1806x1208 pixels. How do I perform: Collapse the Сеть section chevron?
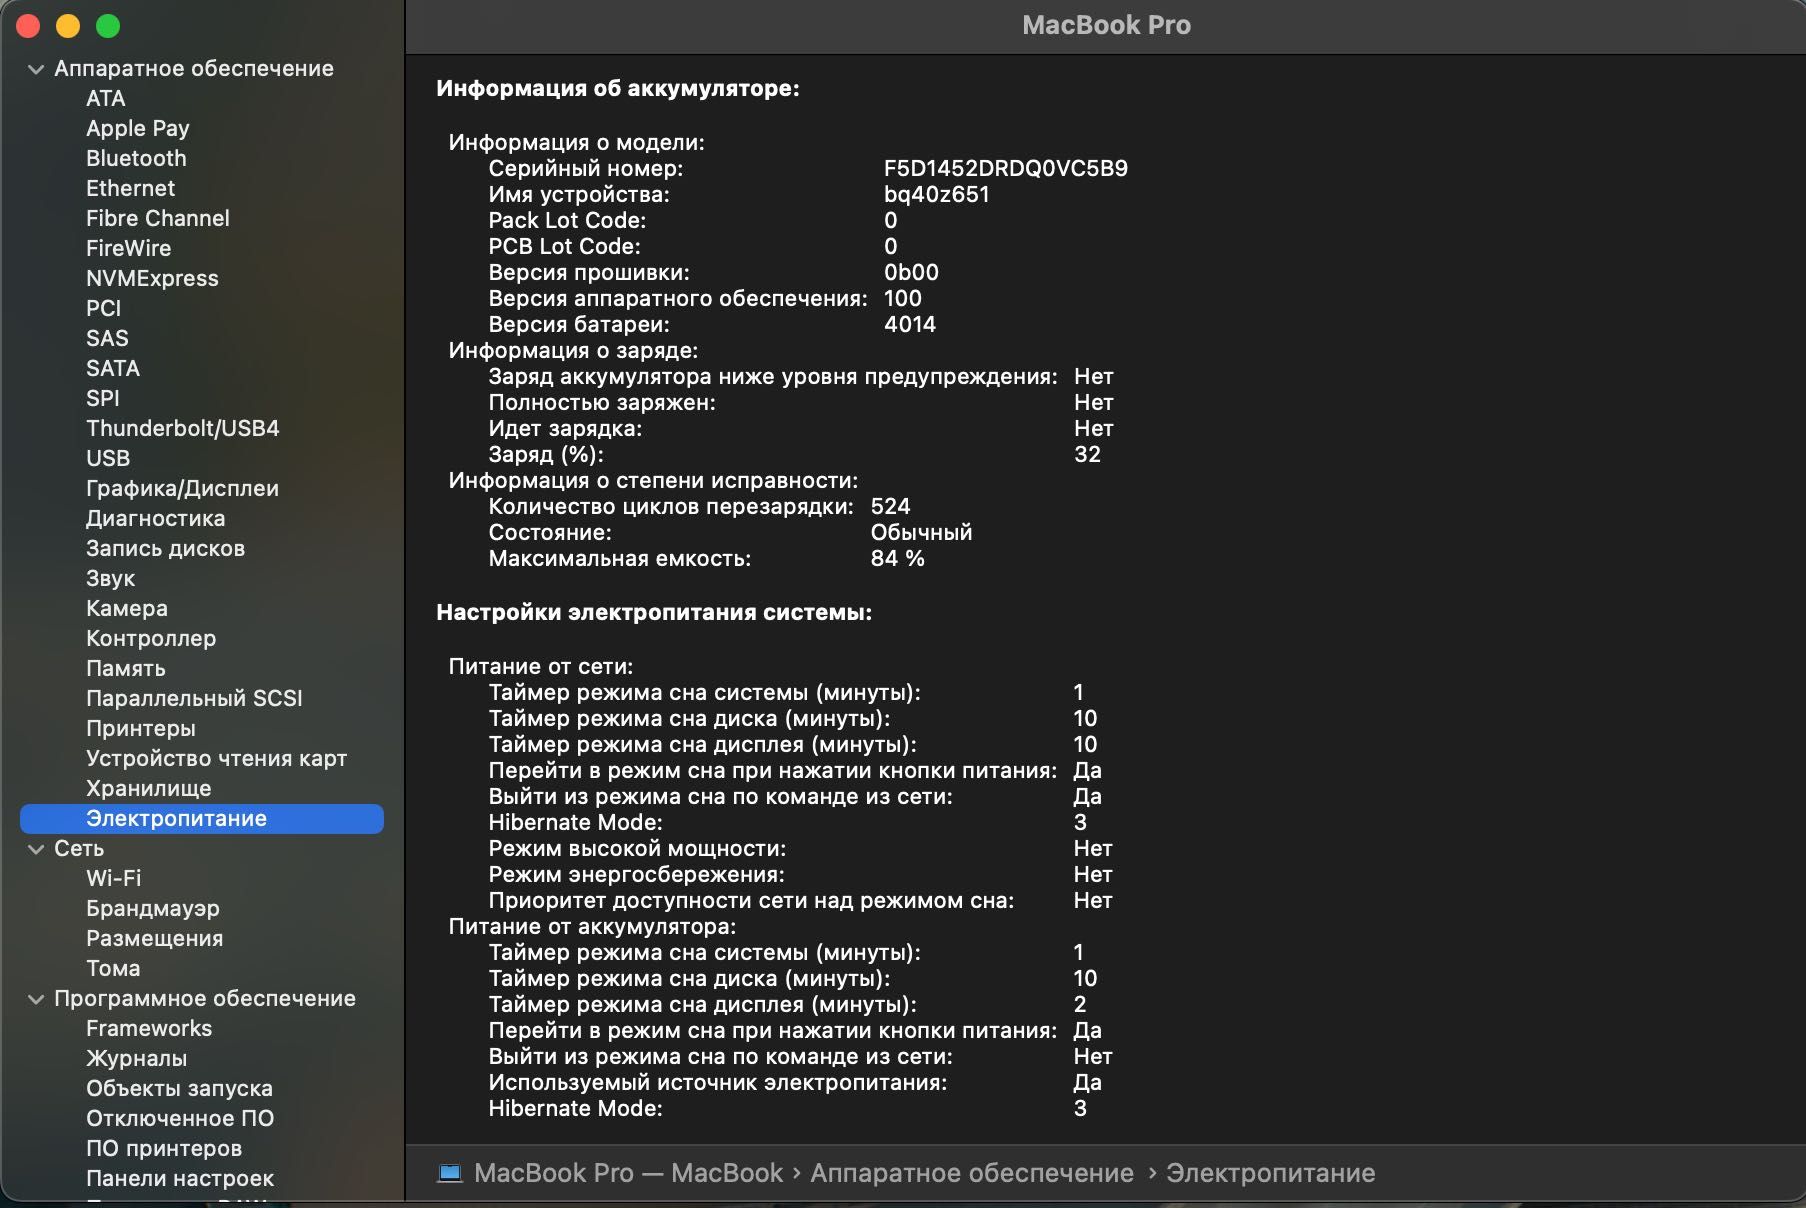pyautogui.click(x=36, y=849)
